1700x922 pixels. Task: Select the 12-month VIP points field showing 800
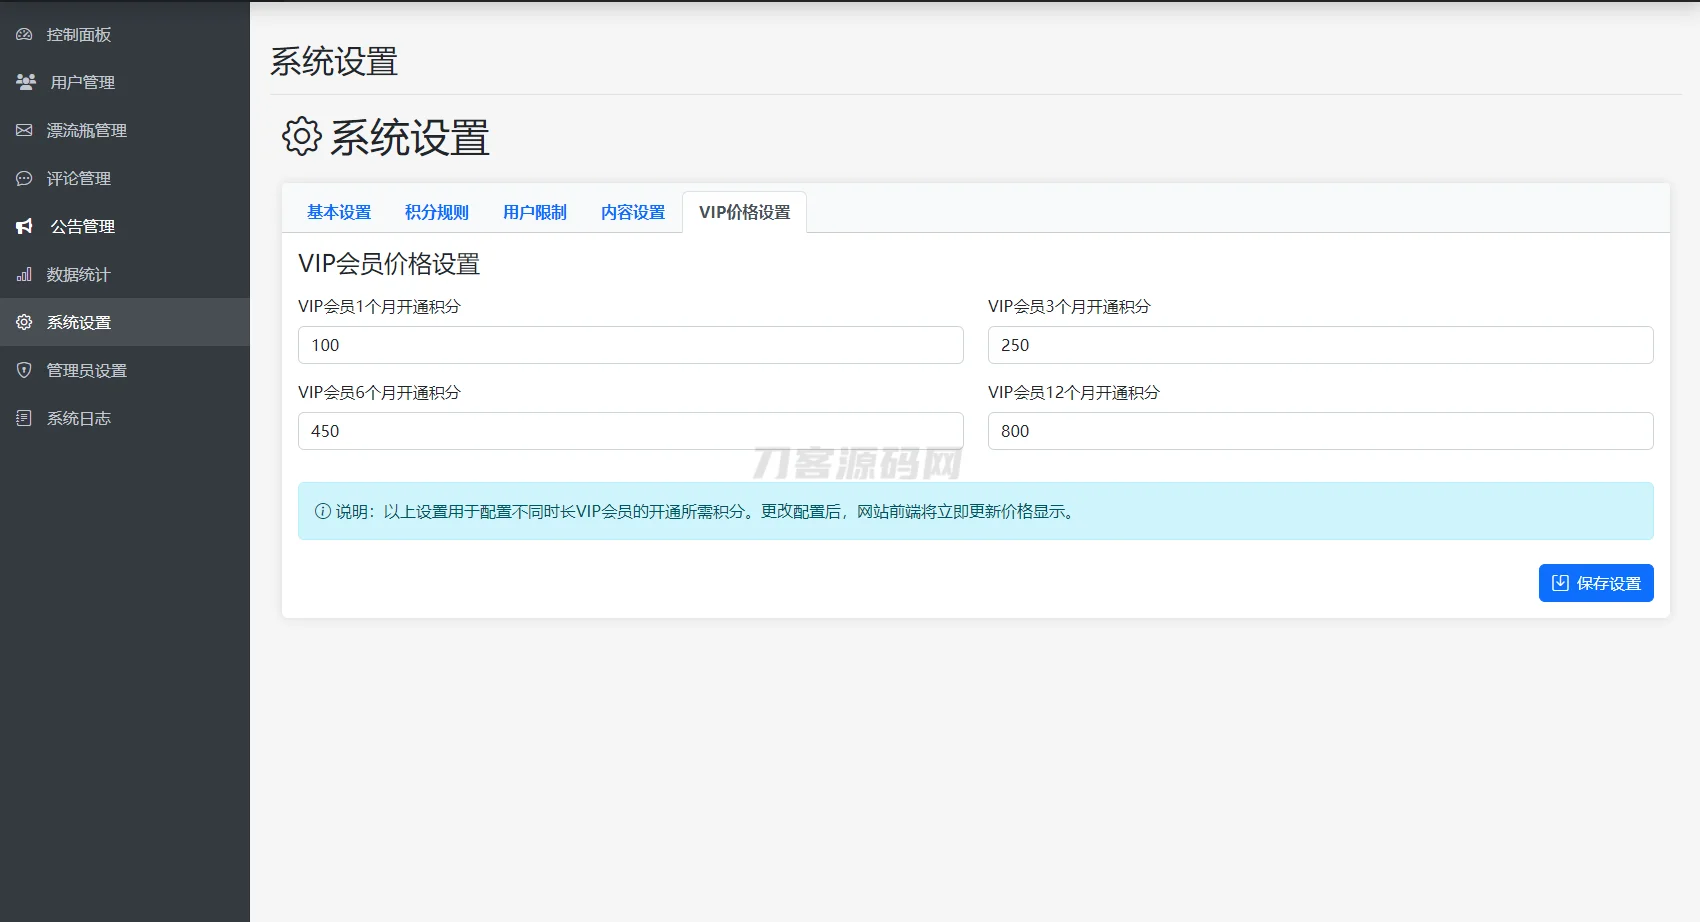[x=1319, y=431]
